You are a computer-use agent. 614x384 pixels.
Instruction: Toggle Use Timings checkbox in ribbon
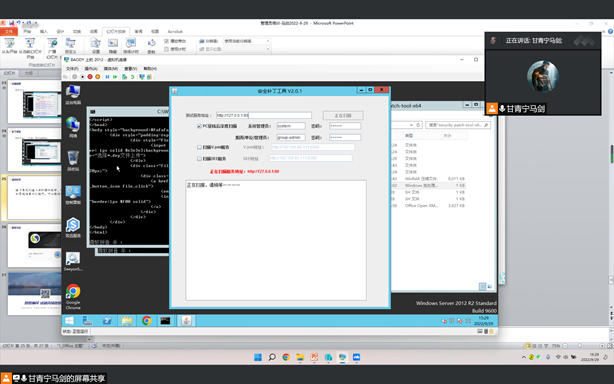(166, 49)
